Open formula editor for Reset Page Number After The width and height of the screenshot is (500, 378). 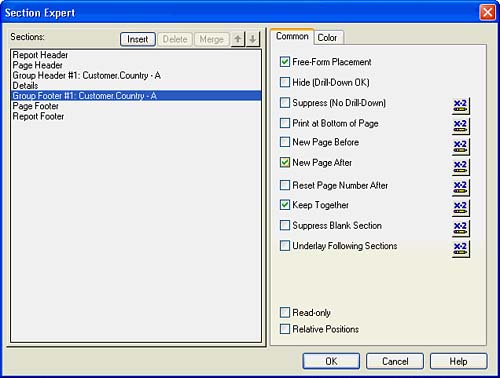(461, 188)
